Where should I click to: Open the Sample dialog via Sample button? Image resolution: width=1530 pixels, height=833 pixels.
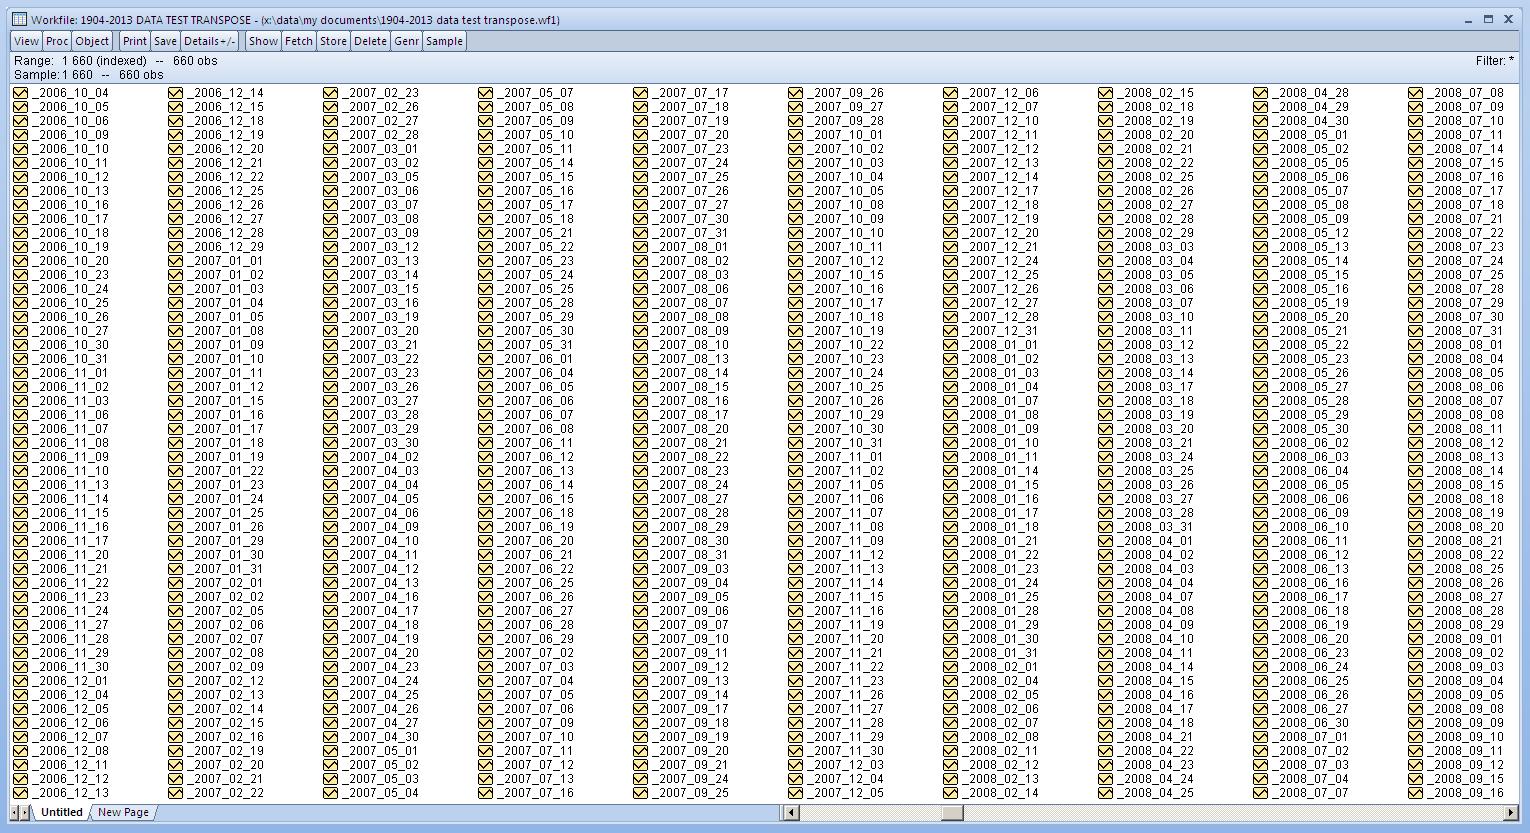click(445, 41)
